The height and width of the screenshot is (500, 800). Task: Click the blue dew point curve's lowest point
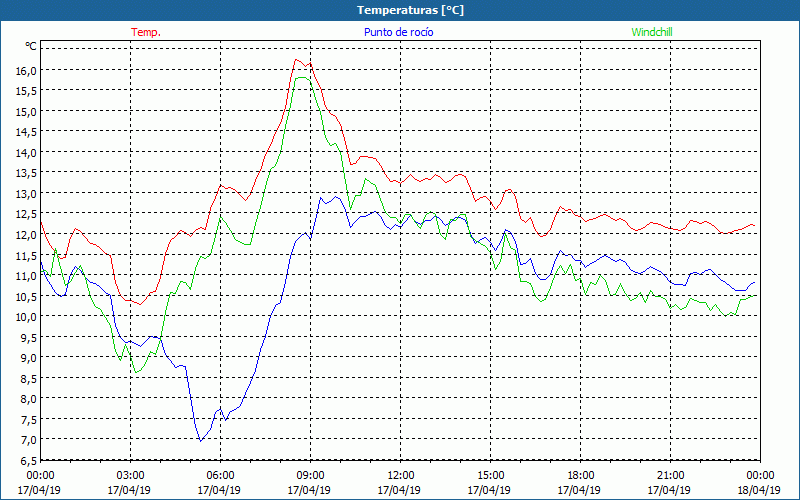coord(200,440)
